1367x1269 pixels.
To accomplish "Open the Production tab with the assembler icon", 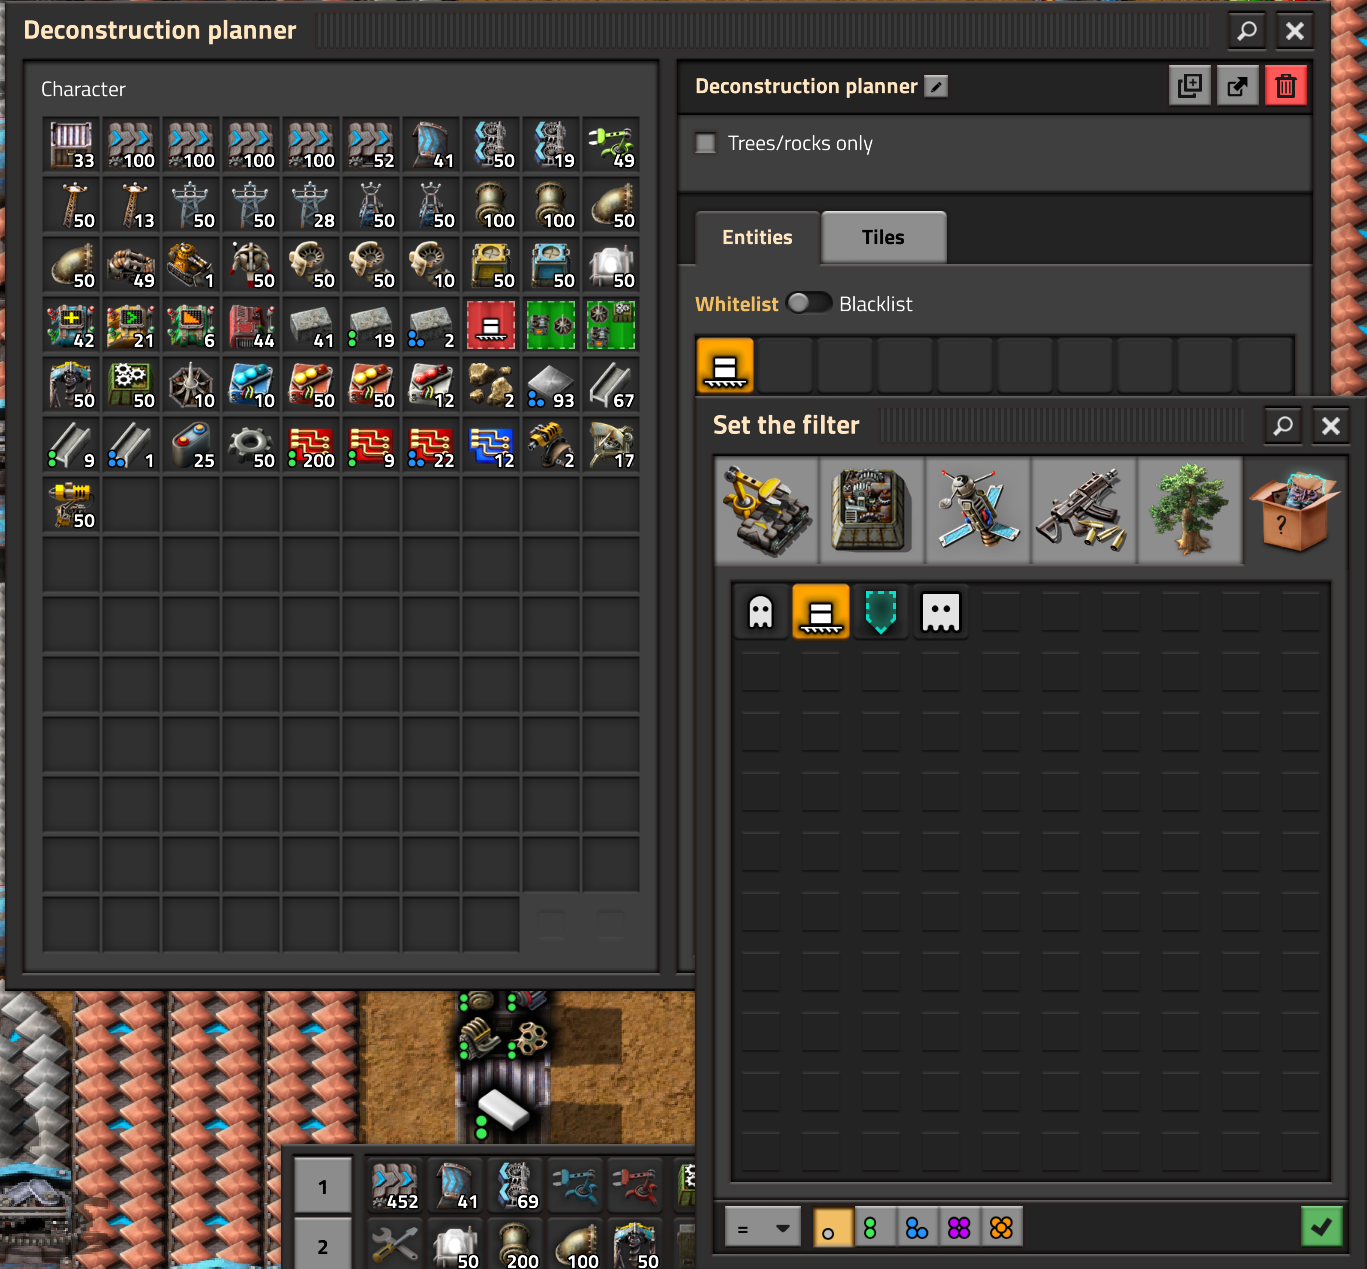I will (873, 511).
